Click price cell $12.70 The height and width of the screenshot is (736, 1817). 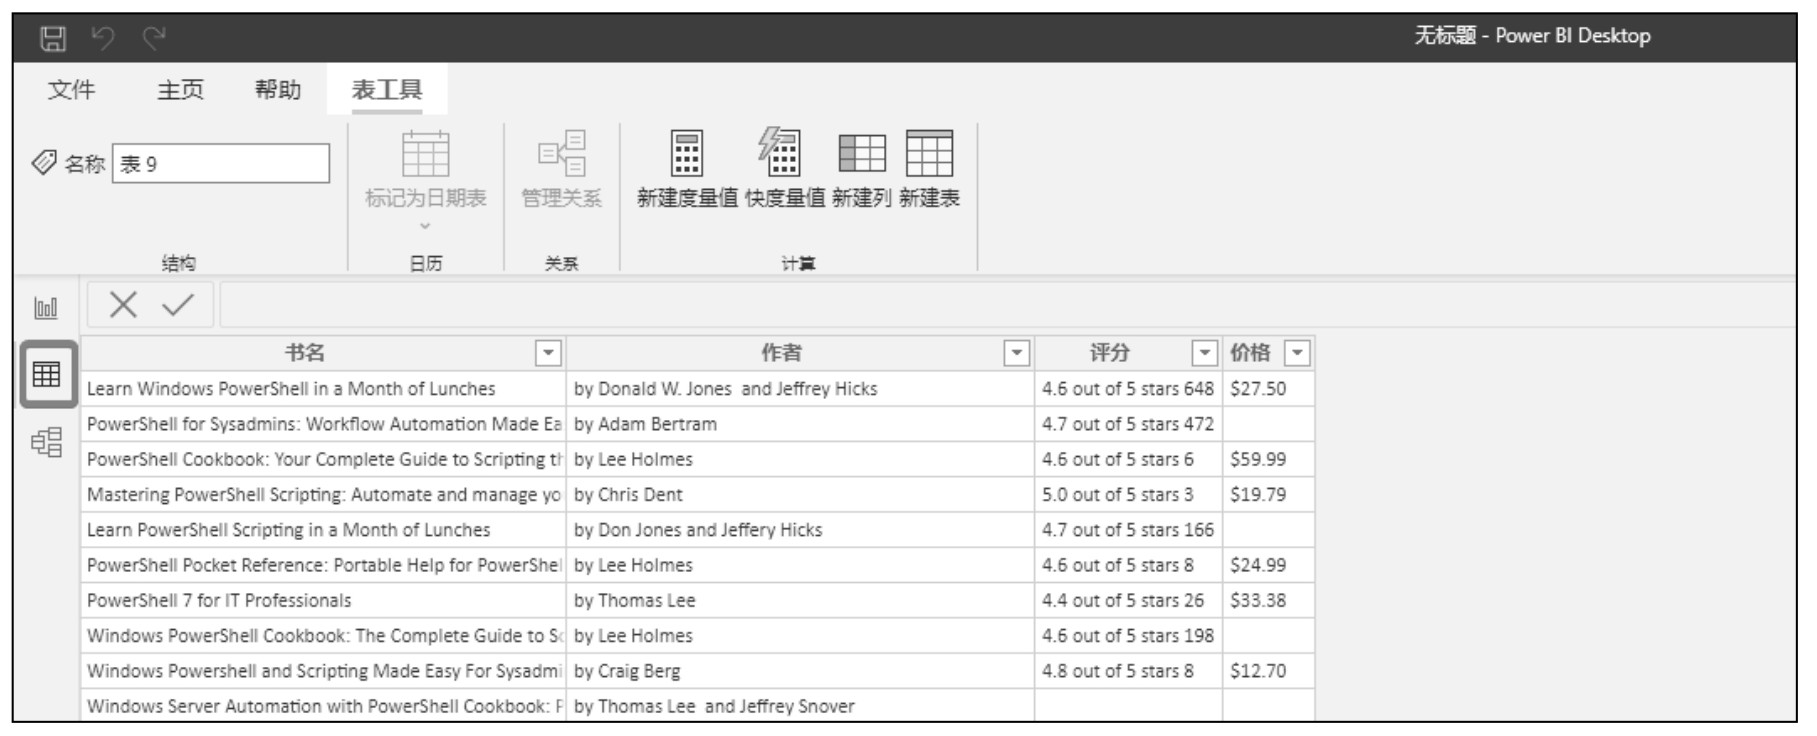(x=1268, y=671)
